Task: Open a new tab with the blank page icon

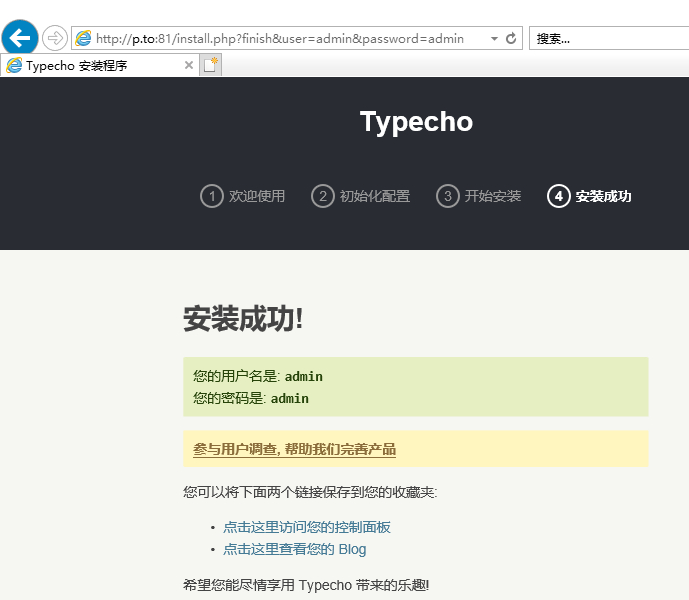Action: click(x=210, y=65)
